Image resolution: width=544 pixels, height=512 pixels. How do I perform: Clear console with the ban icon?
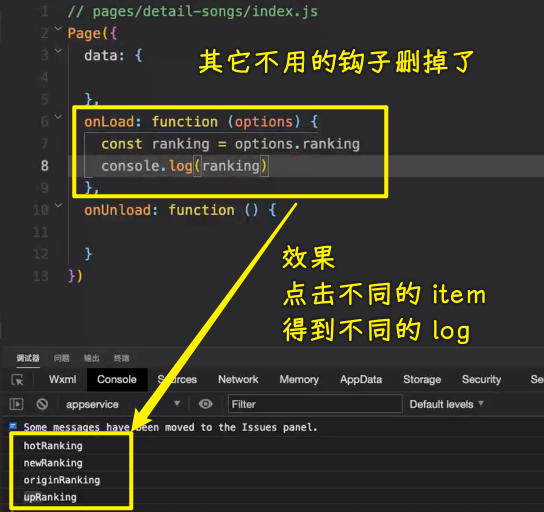[42, 404]
